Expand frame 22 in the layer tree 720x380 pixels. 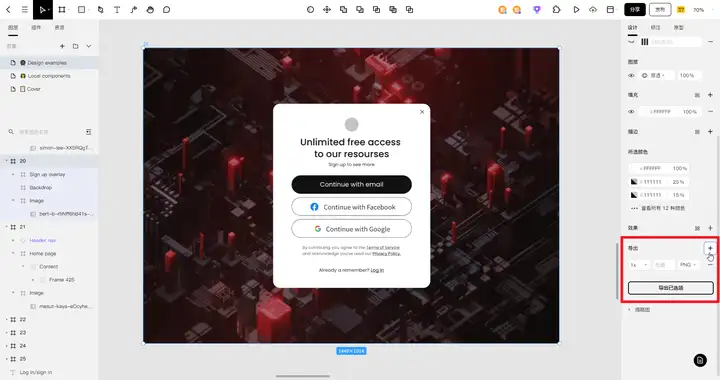[6, 319]
